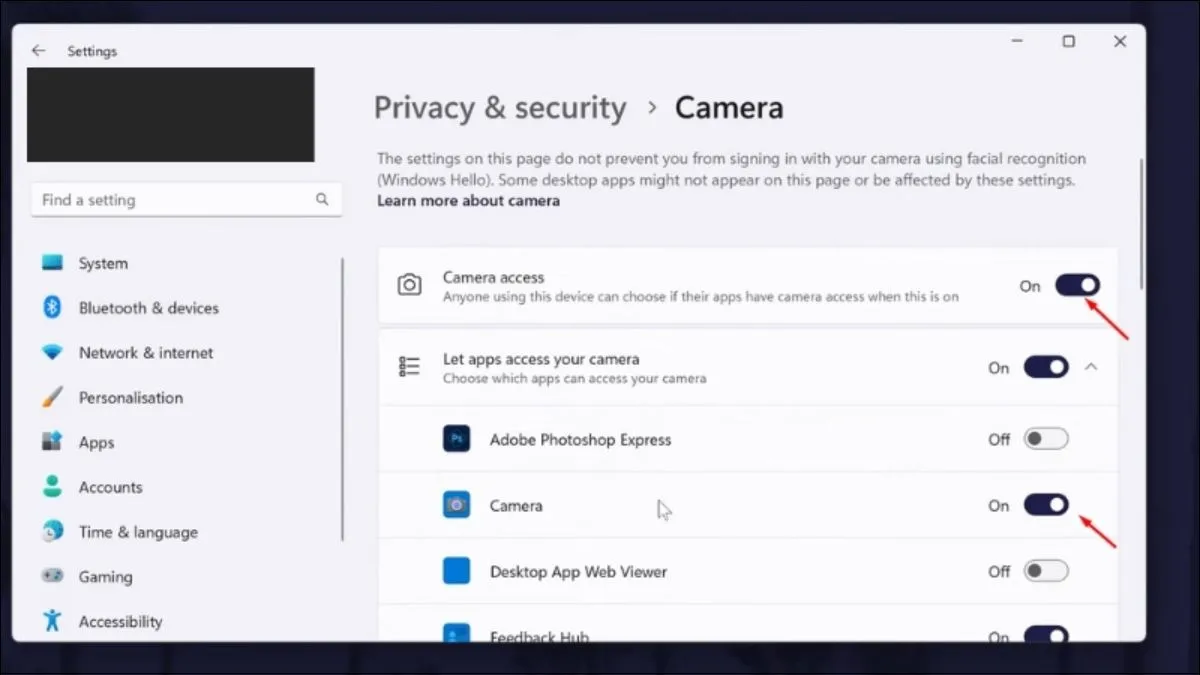Click the Bluetooth & devices icon
The width and height of the screenshot is (1200, 675).
[52, 308]
